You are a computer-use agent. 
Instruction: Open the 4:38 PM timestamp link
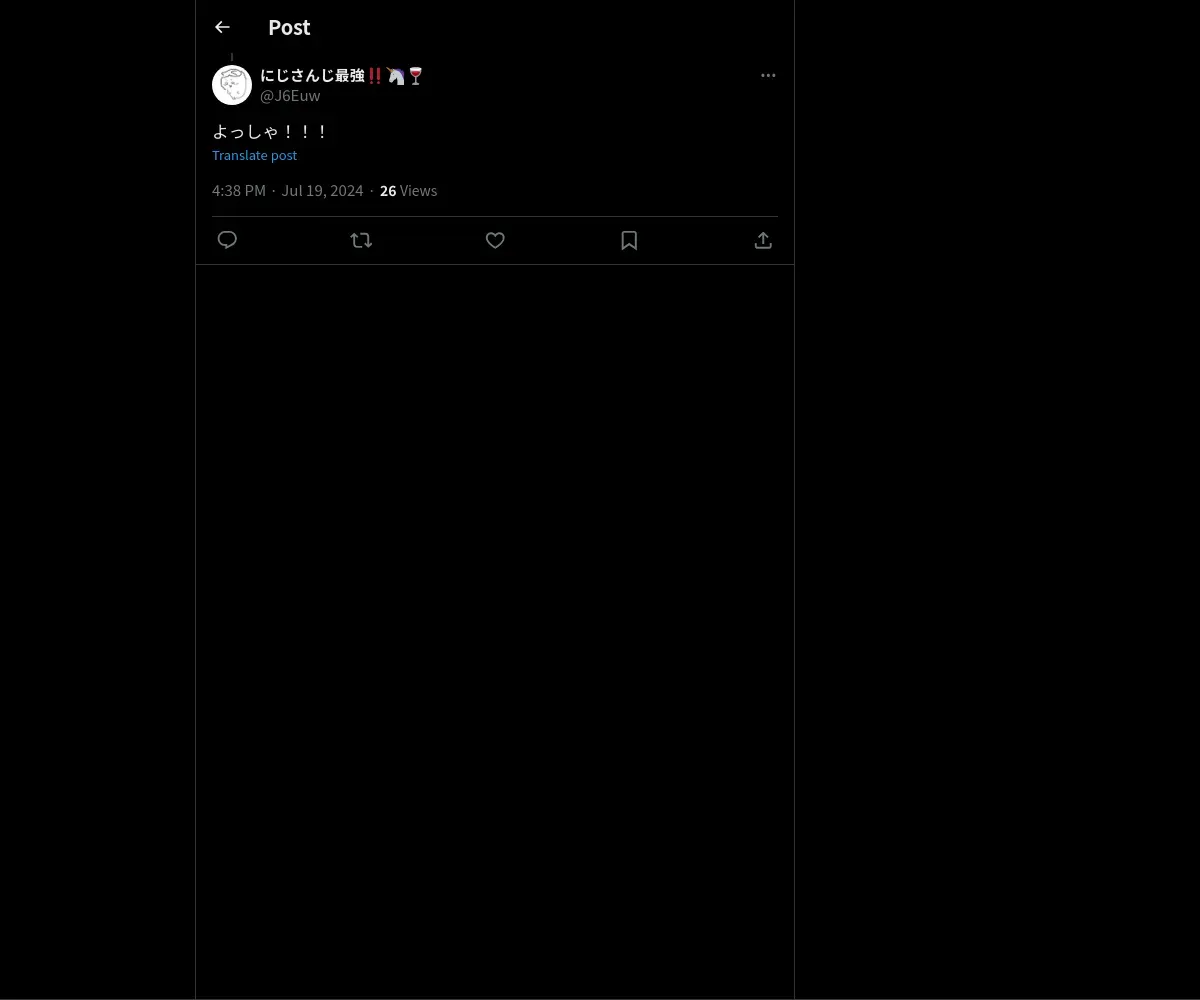coord(239,190)
